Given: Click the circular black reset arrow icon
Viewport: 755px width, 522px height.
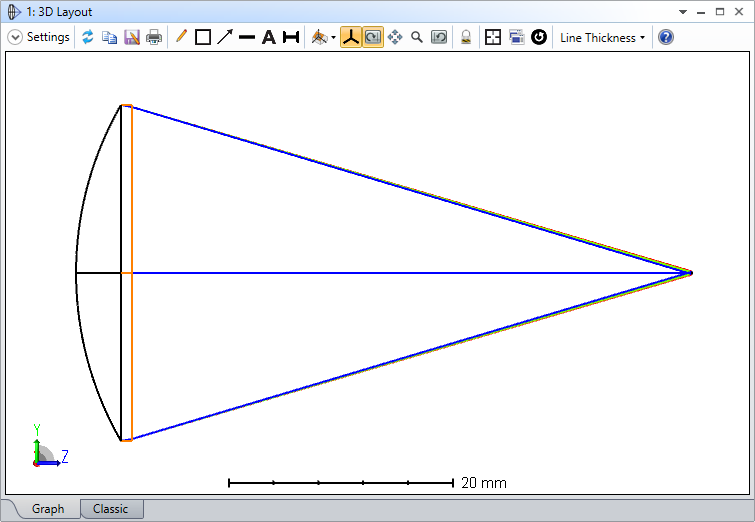Looking at the screenshot, I should (x=539, y=37).
